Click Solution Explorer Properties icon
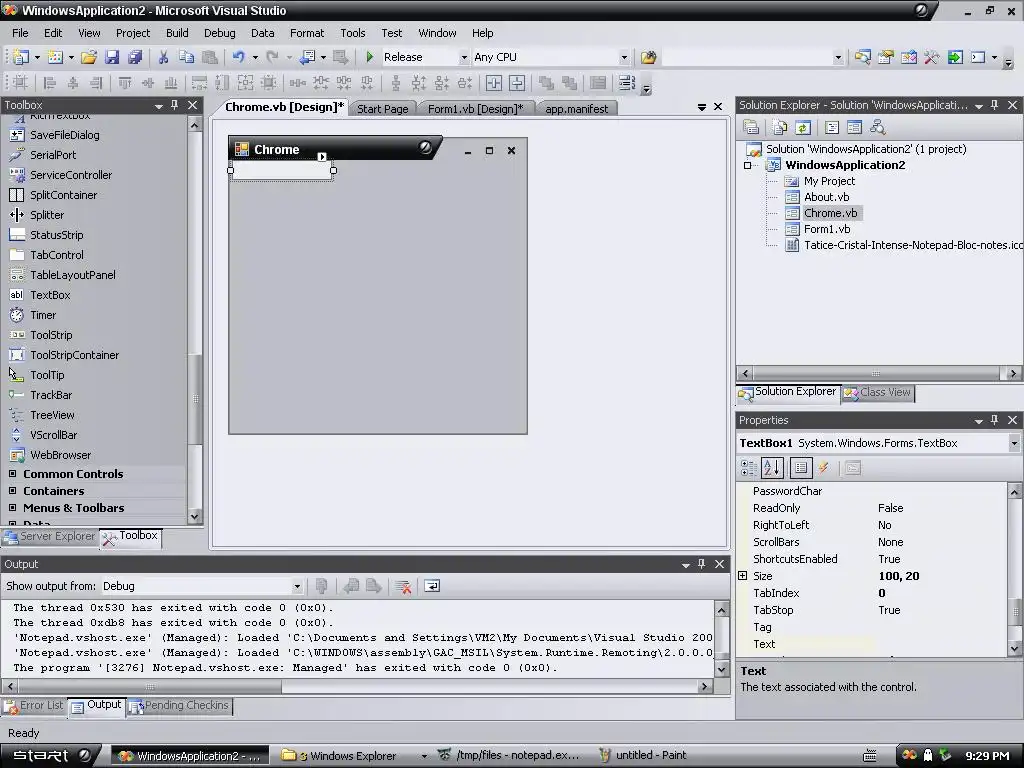This screenshot has width=1024, height=768. (751, 127)
